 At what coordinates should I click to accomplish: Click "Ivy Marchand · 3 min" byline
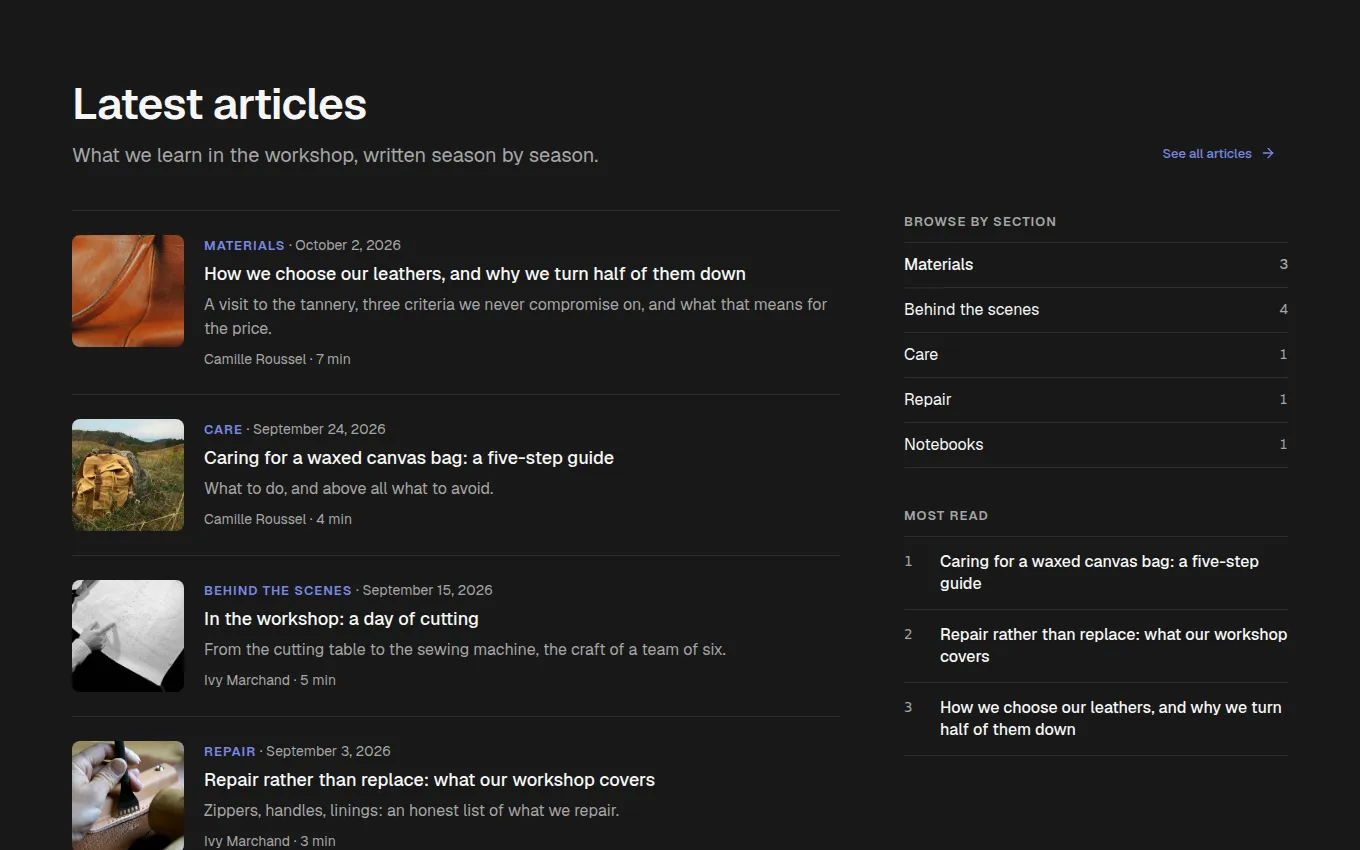coord(270,841)
